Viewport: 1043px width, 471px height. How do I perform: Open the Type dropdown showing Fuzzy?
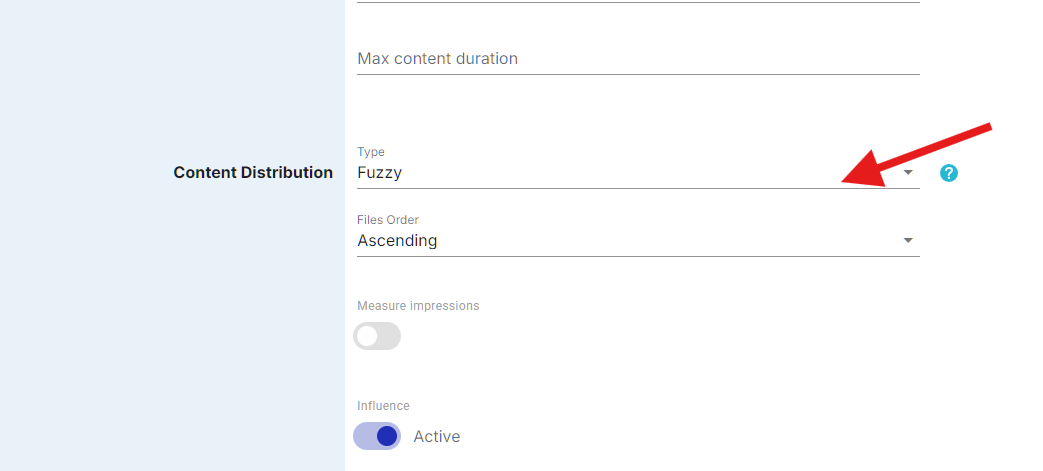click(x=638, y=167)
